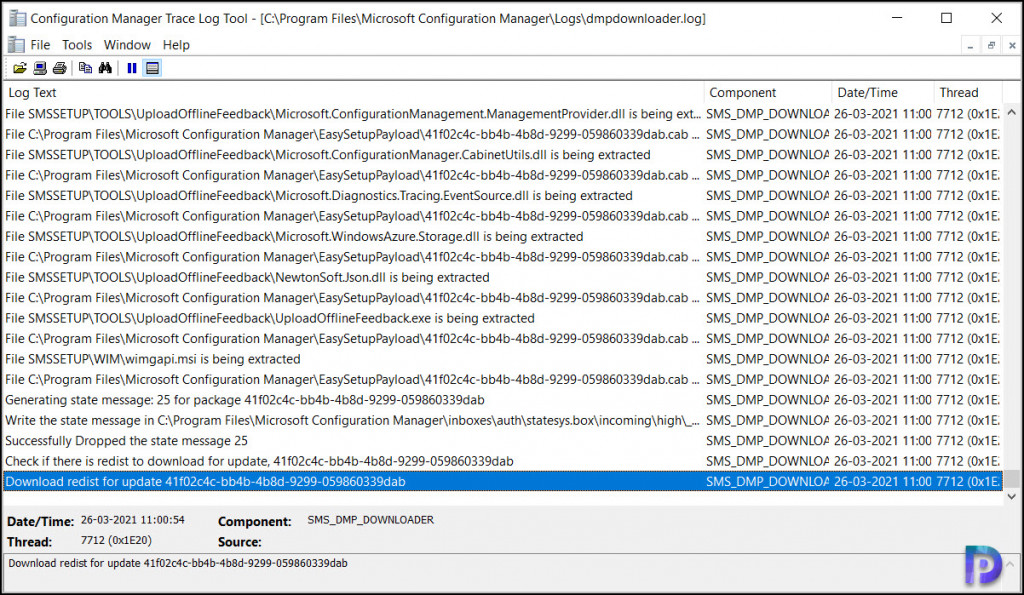The width and height of the screenshot is (1024, 595).
Task: Select the CabinetUtils.dll is being extracted row
Action: pyautogui.click(x=502, y=155)
